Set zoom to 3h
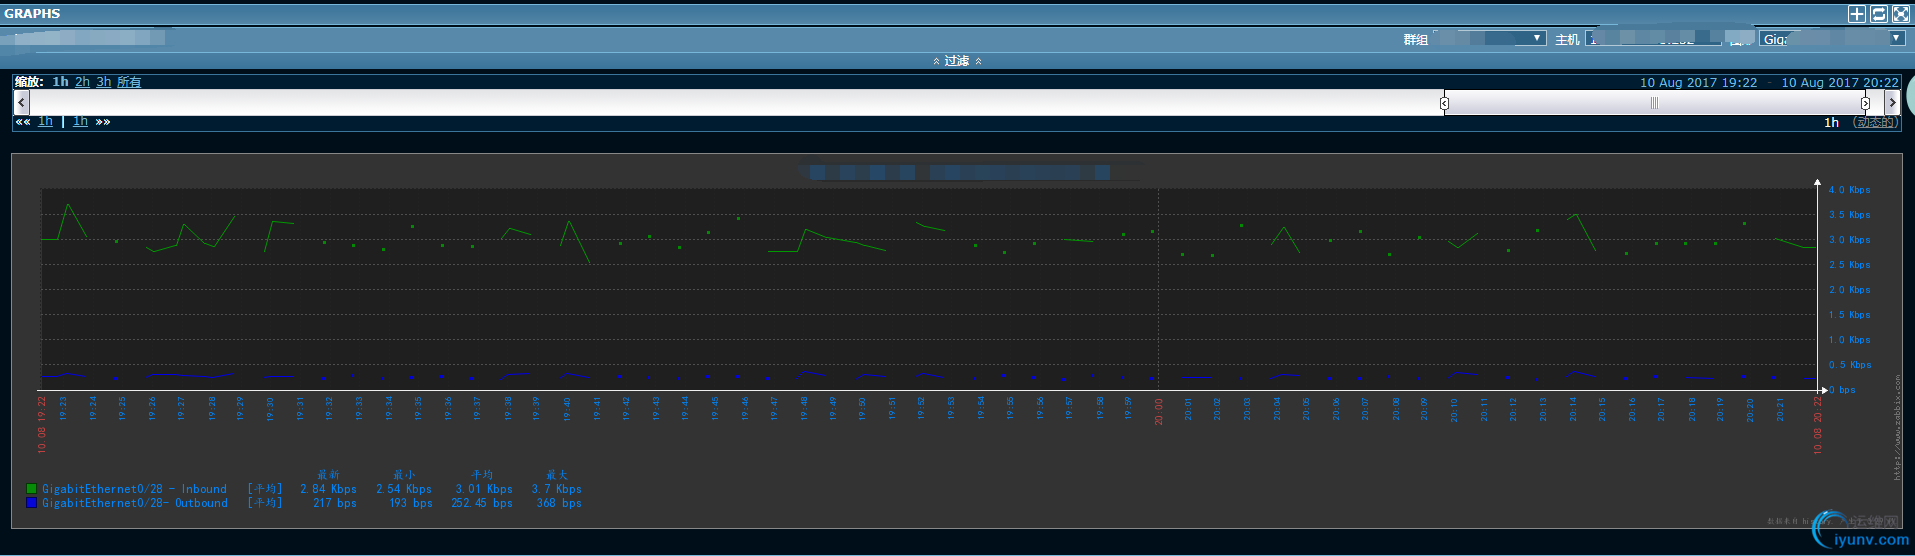This screenshot has width=1915, height=556. 104,82
